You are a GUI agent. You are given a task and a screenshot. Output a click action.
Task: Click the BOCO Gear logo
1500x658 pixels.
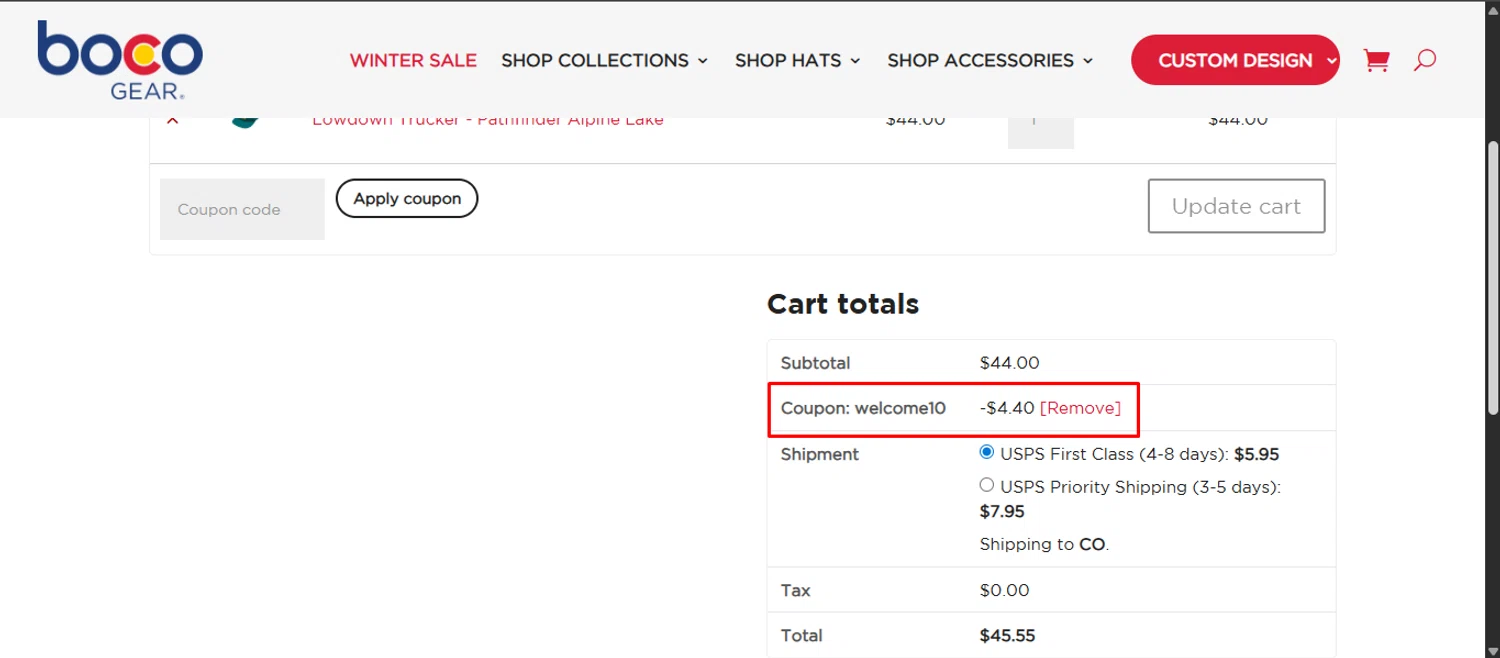point(120,60)
